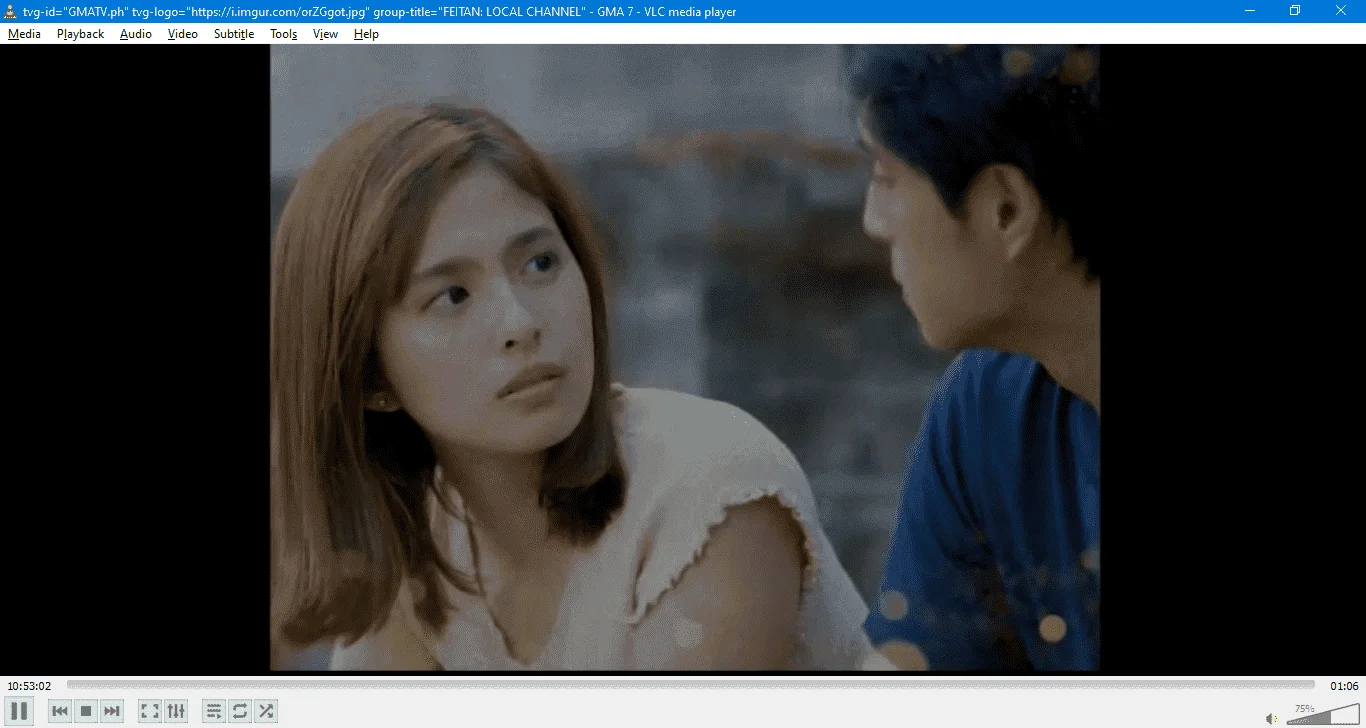Mute audio via the speaker icon

pyautogui.click(x=1272, y=718)
